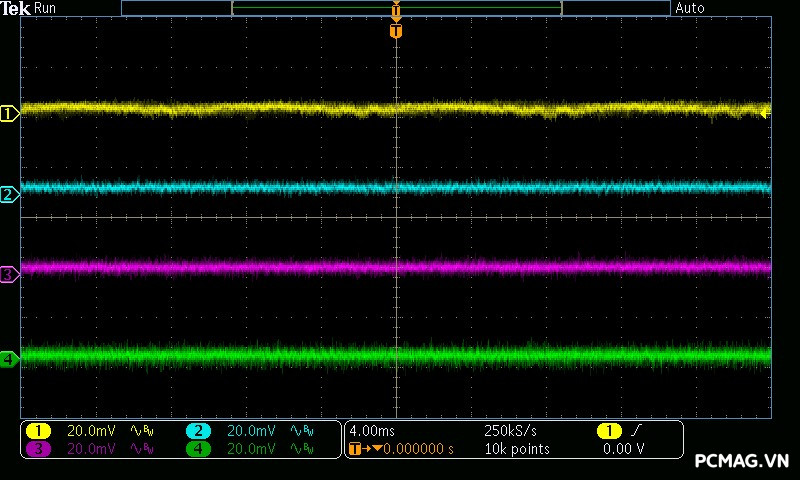The image size is (800, 480).
Task: Click the Auto trigger mode label
Action: (690, 8)
